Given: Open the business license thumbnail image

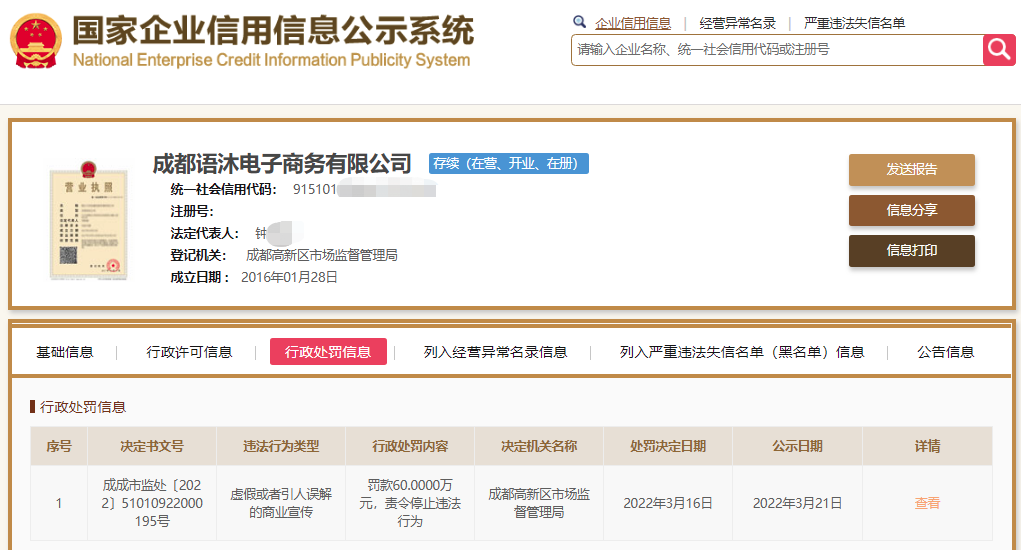Looking at the screenshot, I should click(85, 224).
